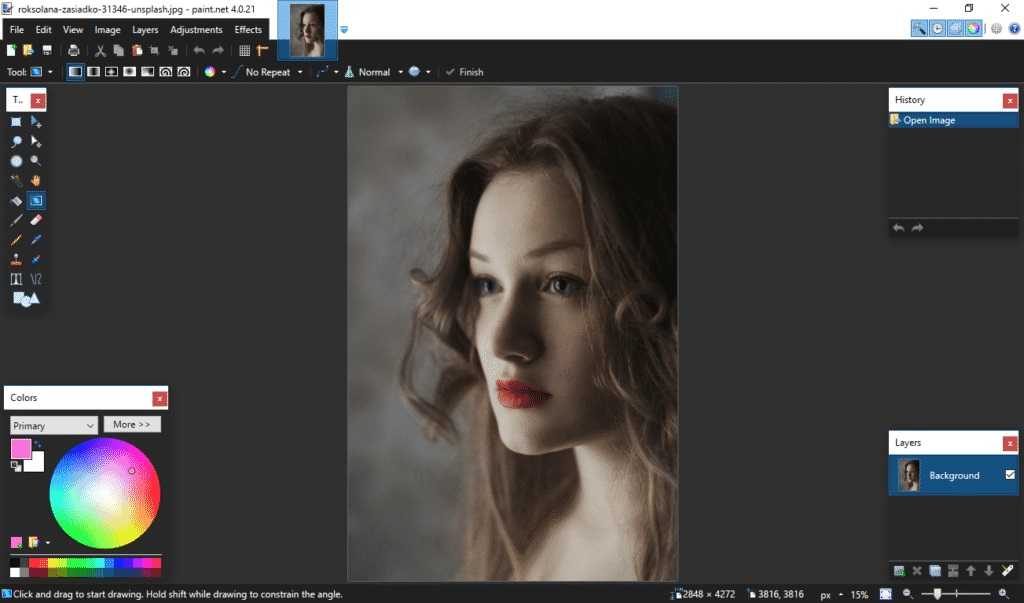Open the Effects menu
The image size is (1024, 603).
coord(248,30)
